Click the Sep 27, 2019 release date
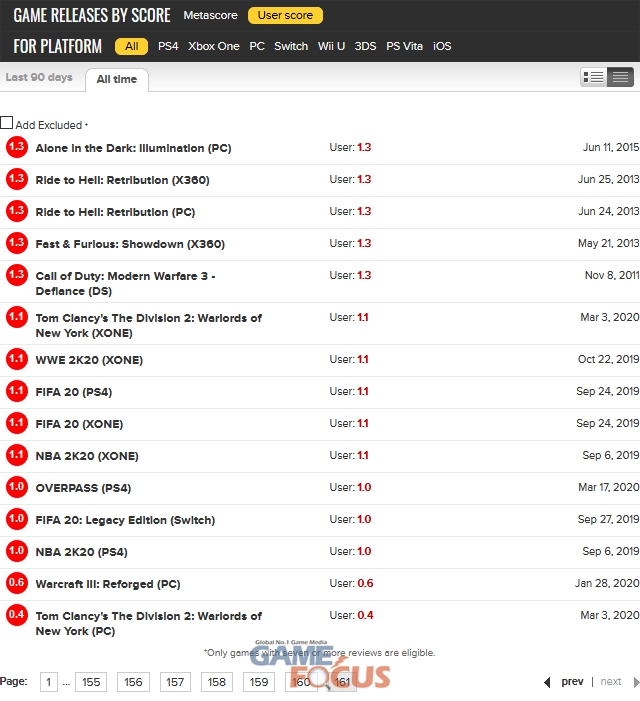 pyautogui.click(x=608, y=519)
